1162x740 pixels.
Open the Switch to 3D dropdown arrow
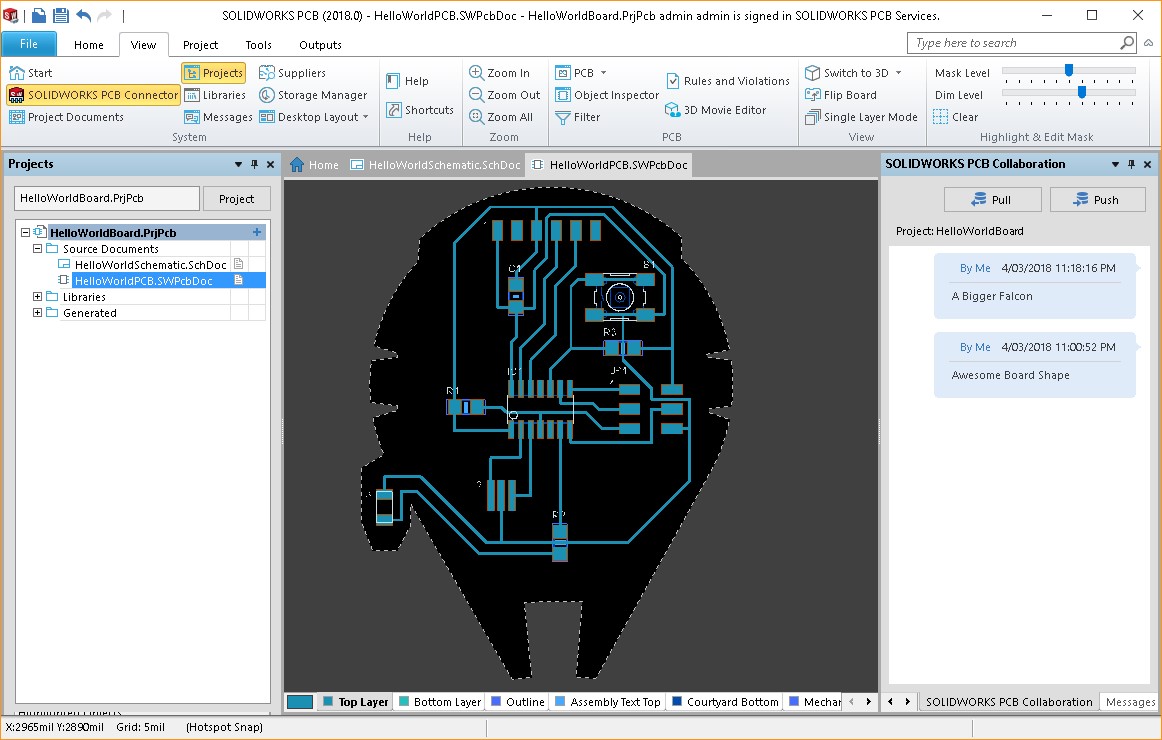click(x=898, y=73)
